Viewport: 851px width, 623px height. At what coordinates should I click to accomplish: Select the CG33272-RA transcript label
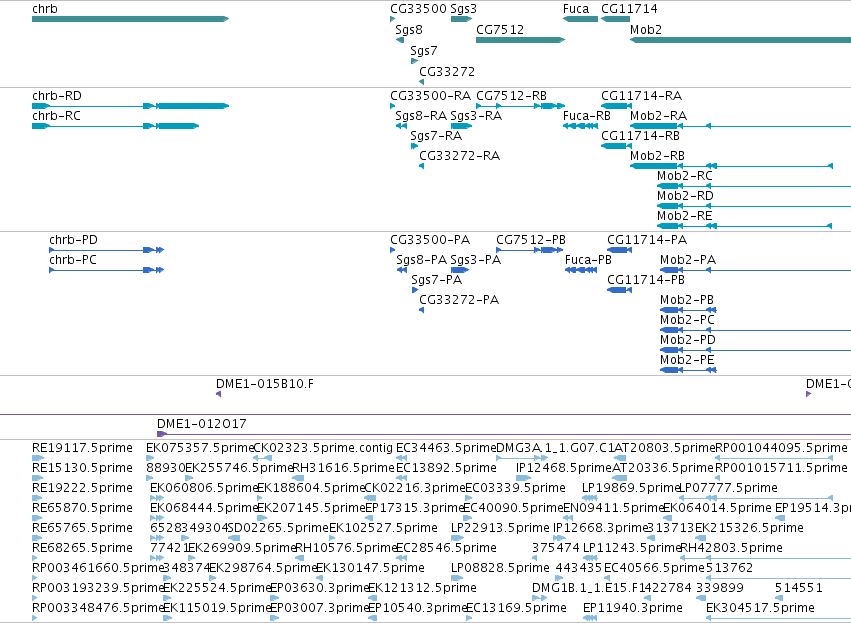[459, 156]
